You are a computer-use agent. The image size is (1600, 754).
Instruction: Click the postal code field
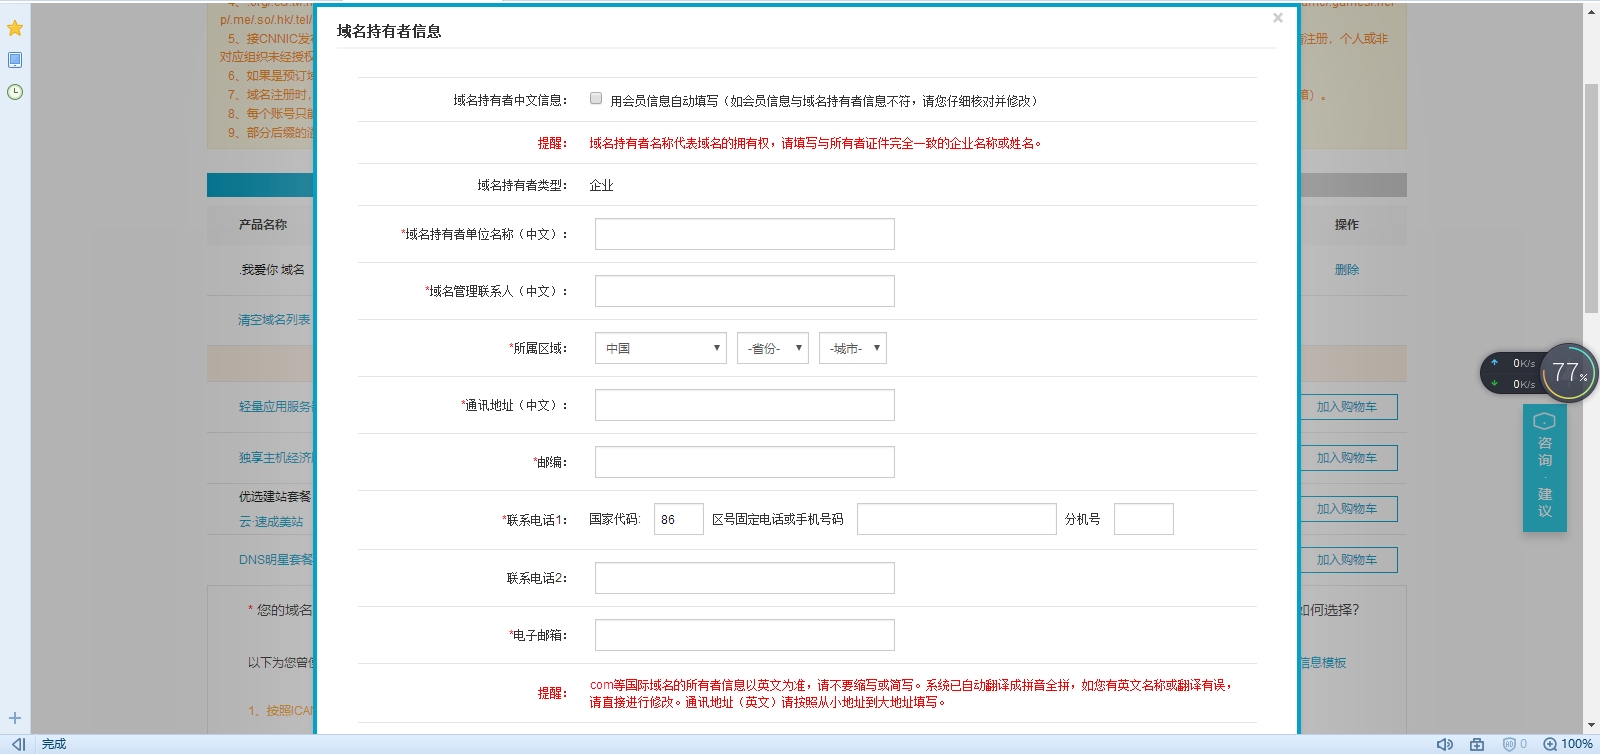(745, 462)
